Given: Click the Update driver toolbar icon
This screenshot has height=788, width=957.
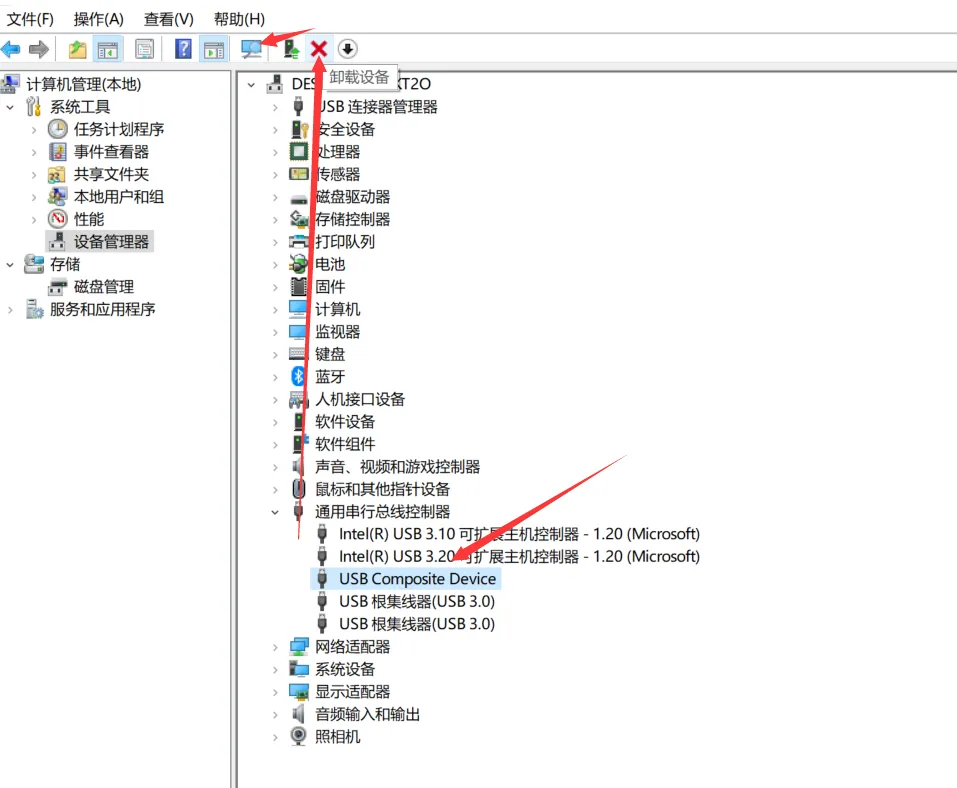Looking at the screenshot, I should (292, 49).
